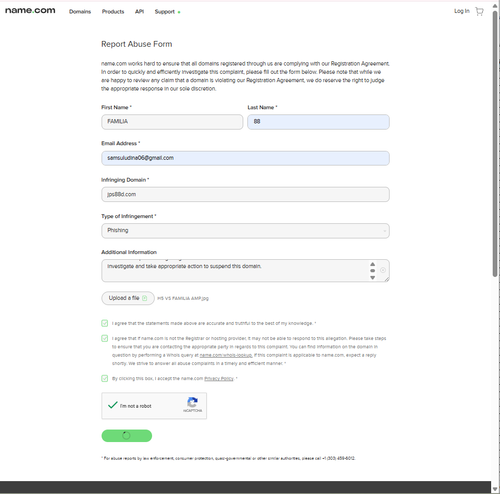Toggle the Privacy Policy acceptance checkbox
This screenshot has height=494, width=500.
[105, 378]
